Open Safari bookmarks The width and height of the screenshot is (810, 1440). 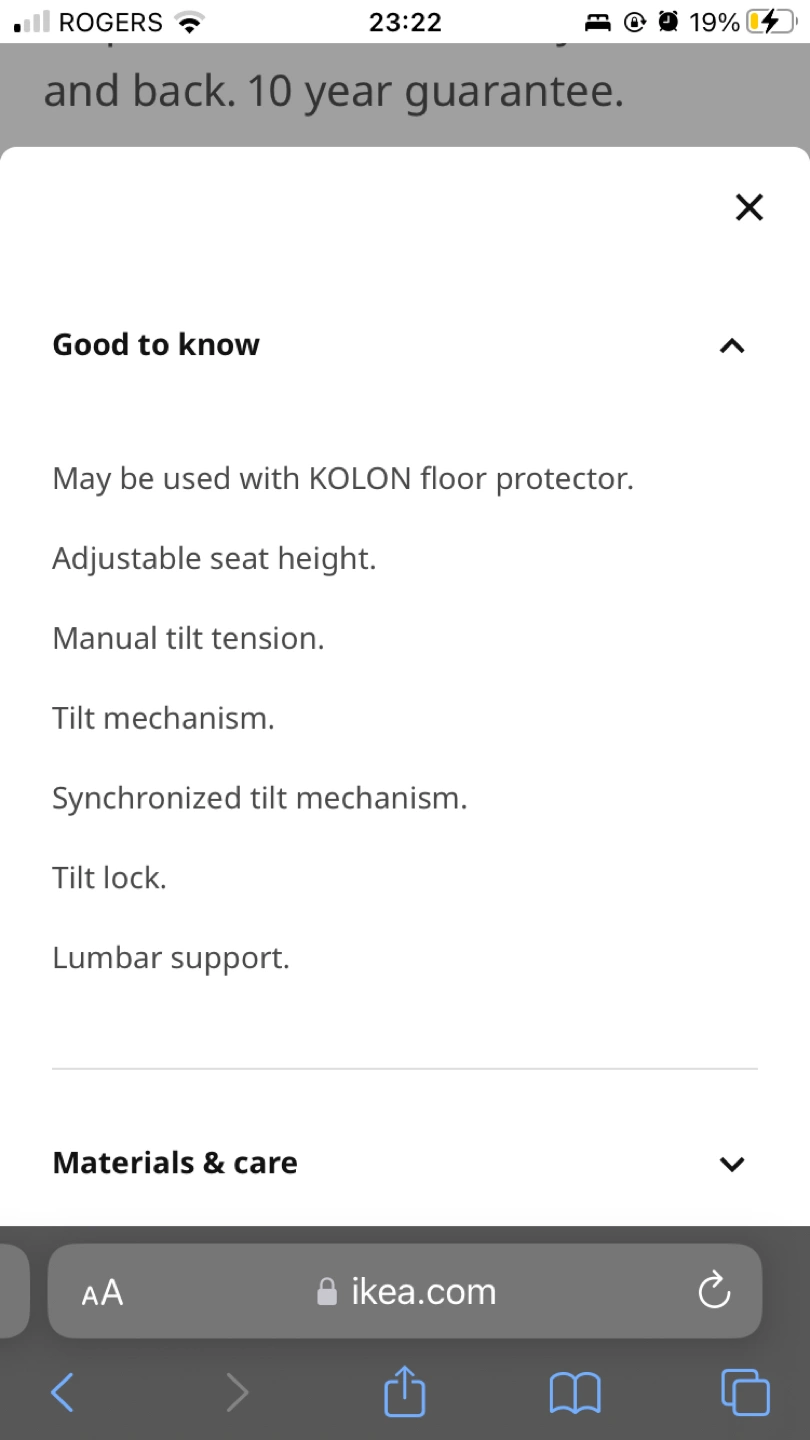[x=575, y=1391]
